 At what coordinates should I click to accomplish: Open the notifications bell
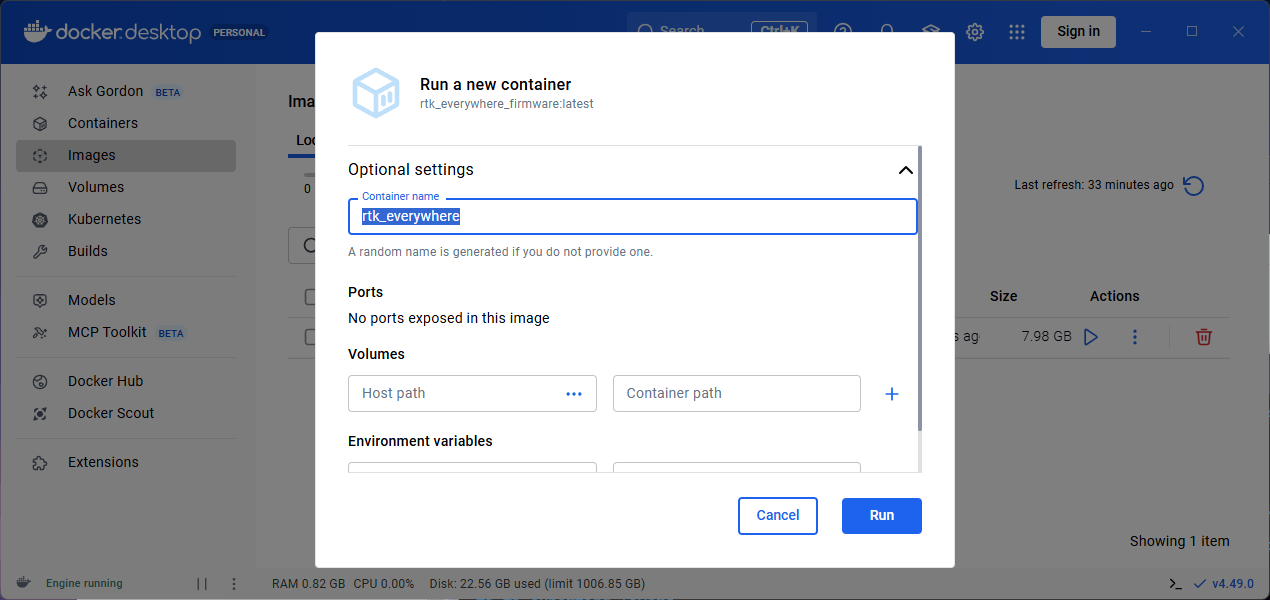(x=887, y=32)
